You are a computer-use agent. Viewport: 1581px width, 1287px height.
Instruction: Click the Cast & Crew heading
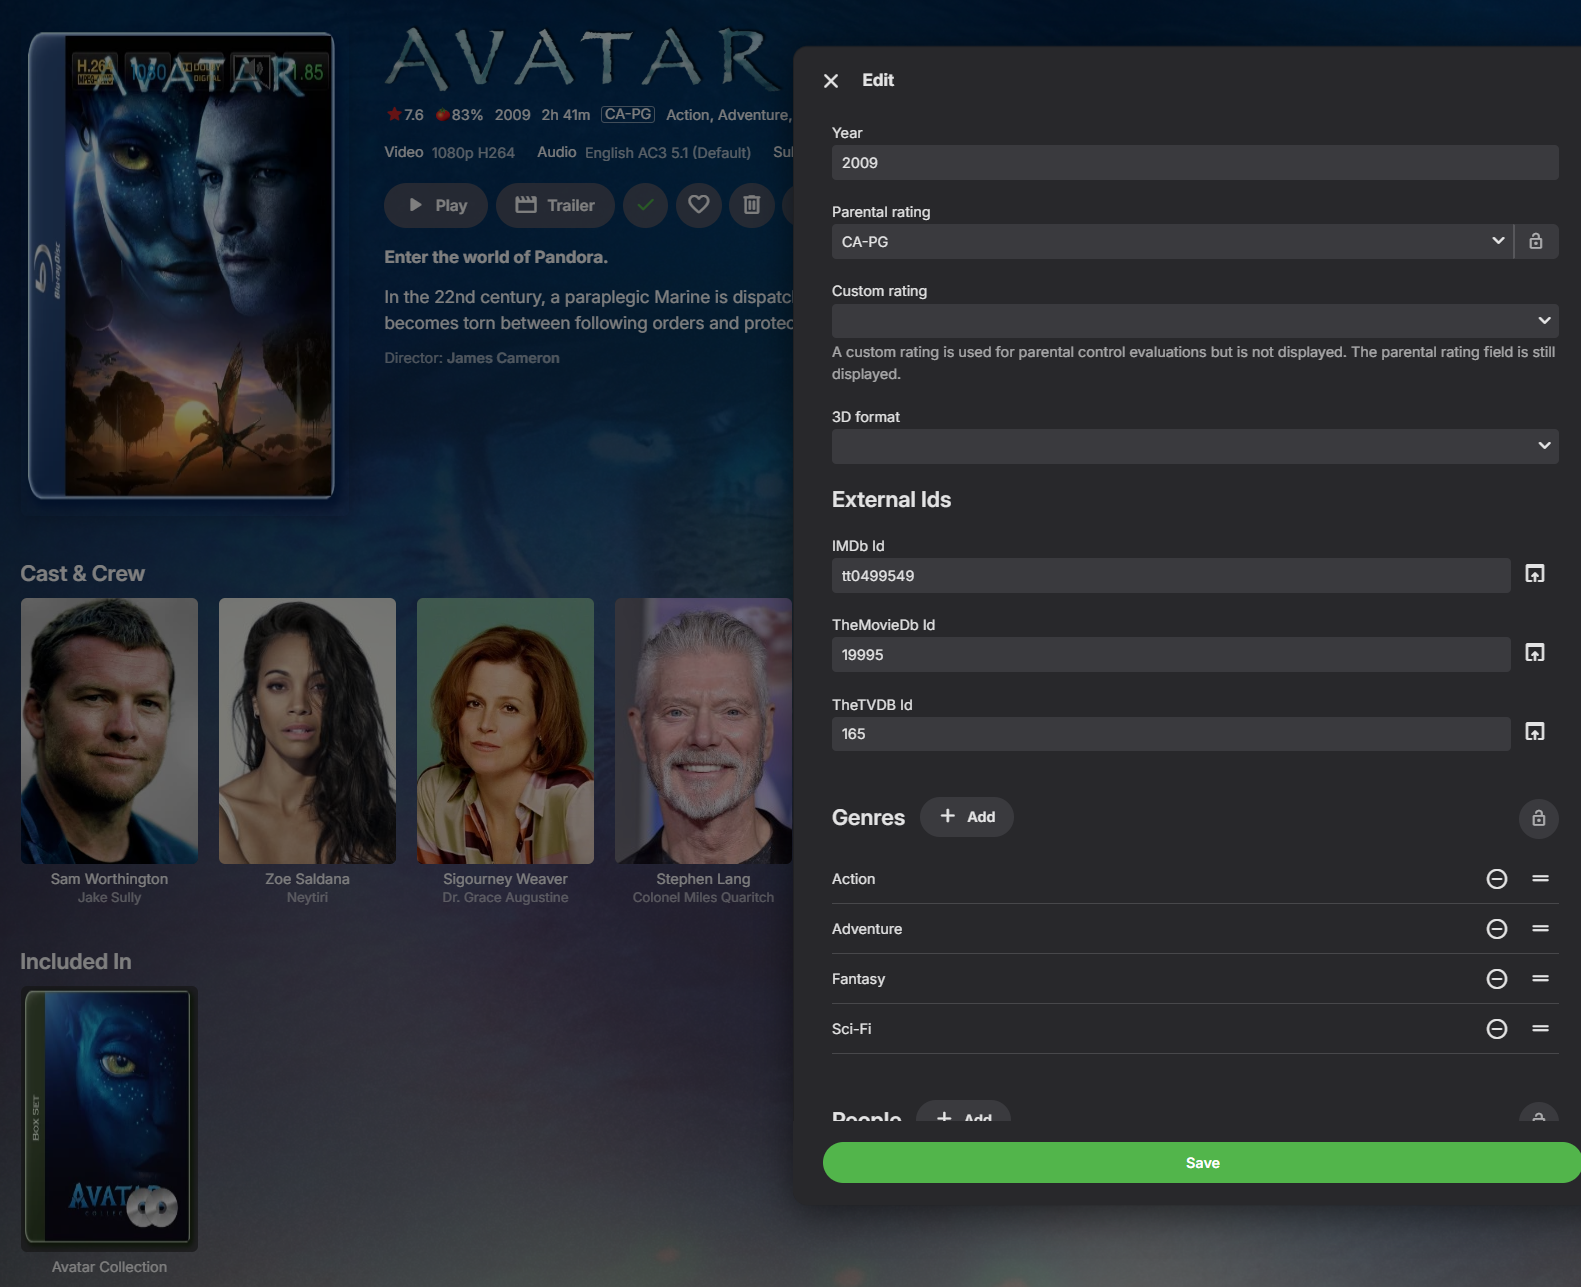[x=83, y=574]
